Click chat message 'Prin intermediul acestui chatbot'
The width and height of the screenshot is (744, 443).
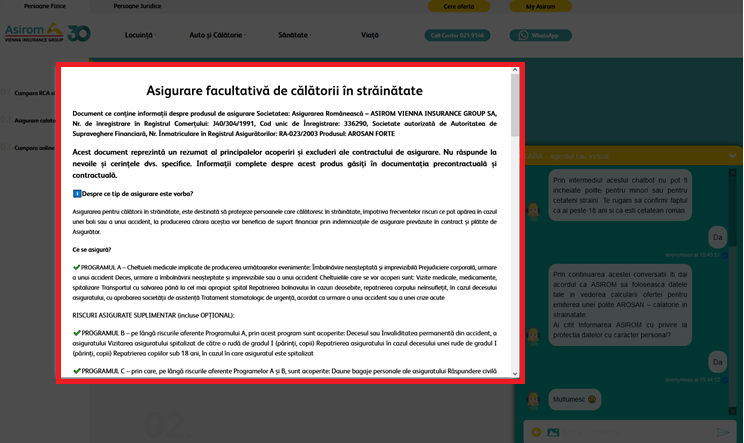tap(620, 195)
